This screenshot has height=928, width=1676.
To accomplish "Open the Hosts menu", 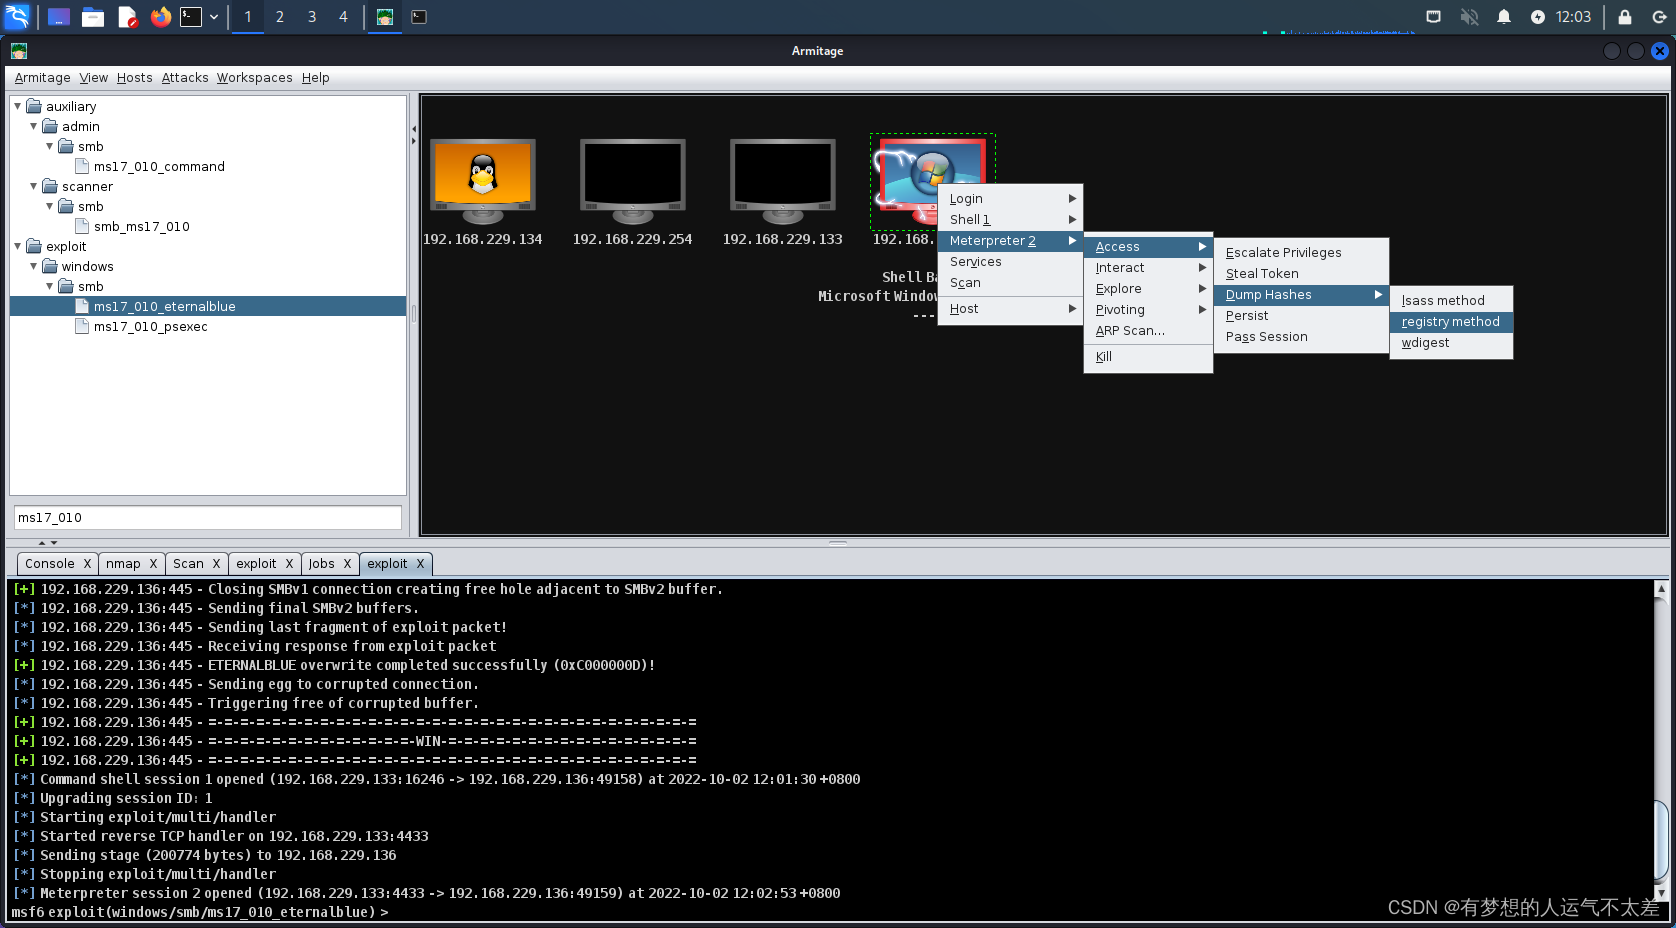I will tap(134, 78).
